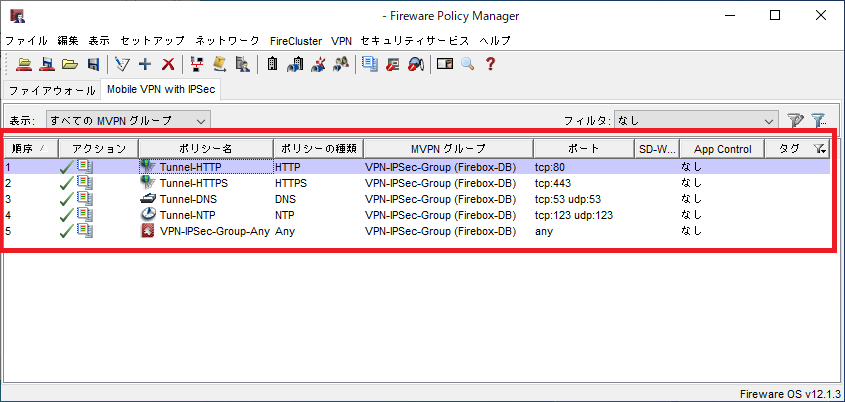Viewport: 845px width, 402px height.
Task: Sort by the ポート column header
Action: [x=584, y=149]
